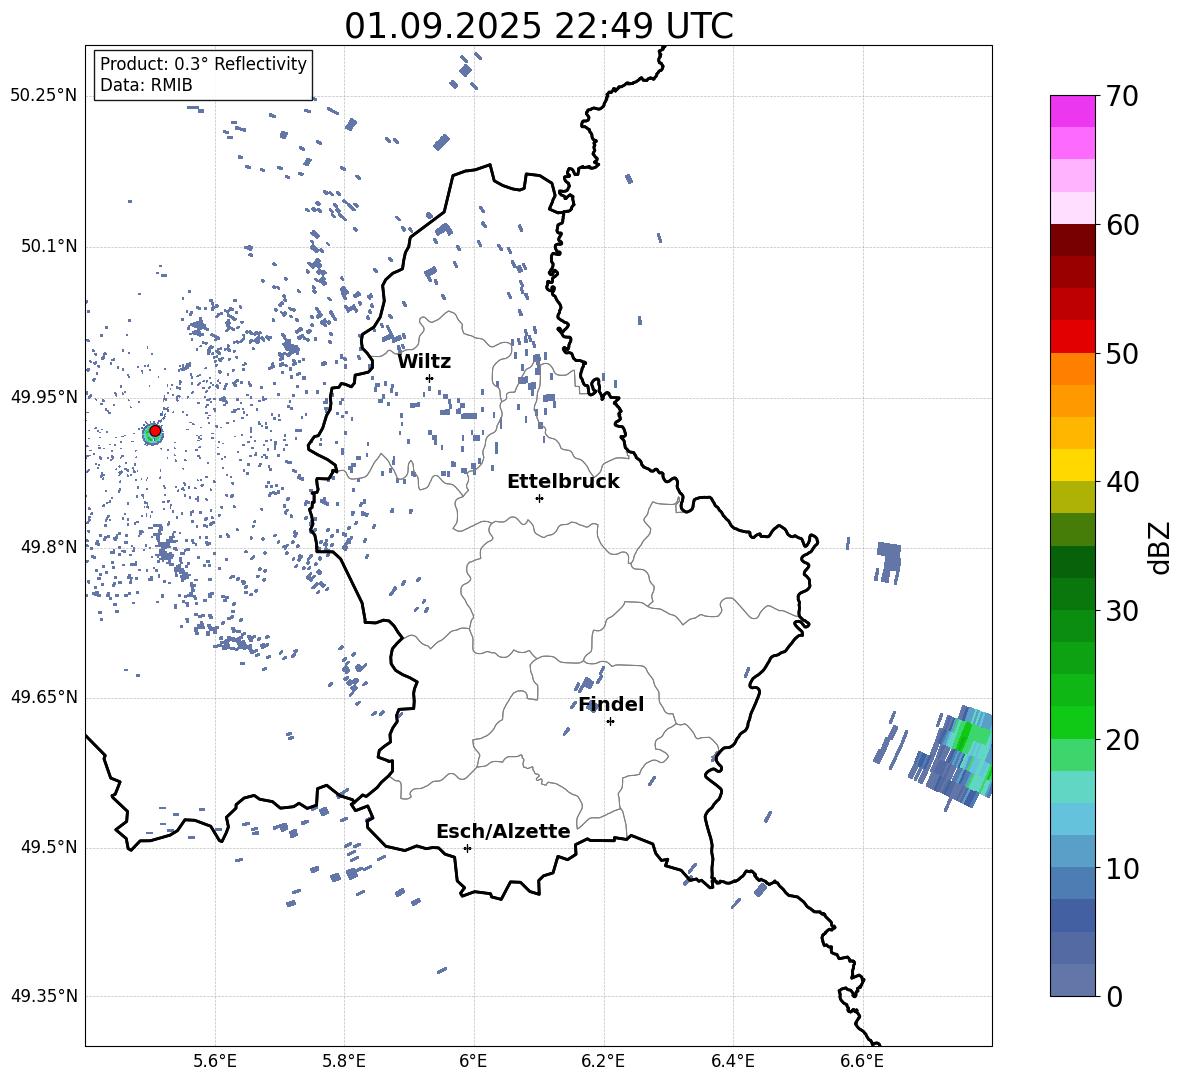Click the 6.4°E longitude label
Image resolution: width=1184 pixels, height=1081 pixels.
click(732, 1061)
